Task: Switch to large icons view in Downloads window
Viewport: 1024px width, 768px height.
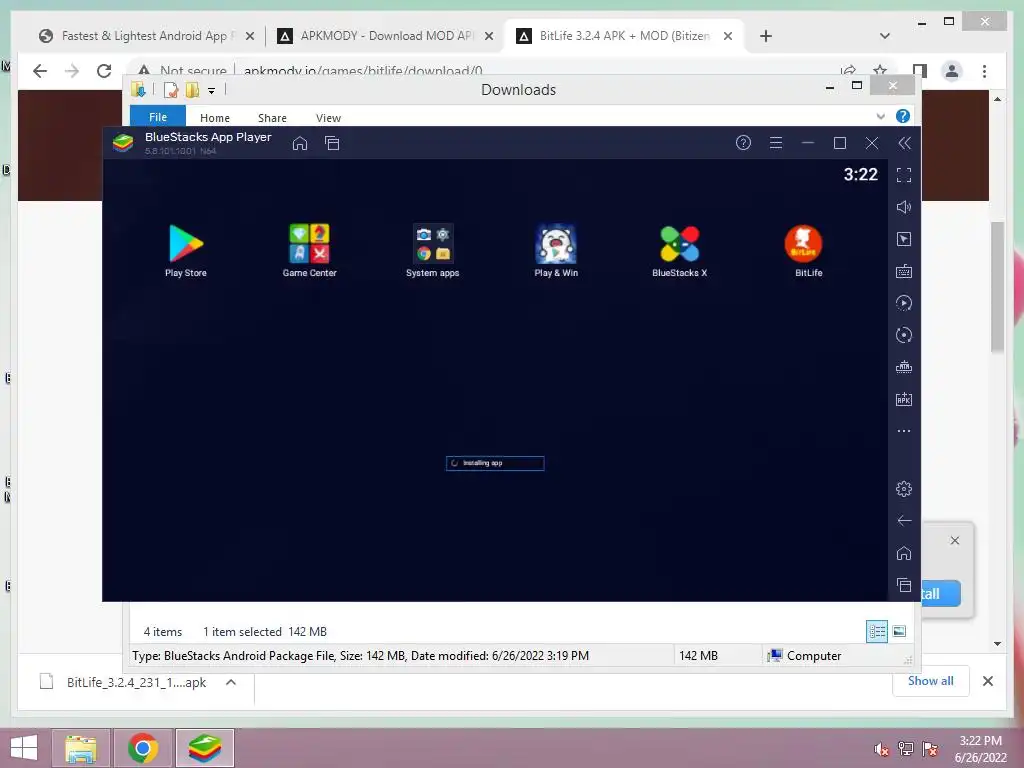Action: (899, 631)
